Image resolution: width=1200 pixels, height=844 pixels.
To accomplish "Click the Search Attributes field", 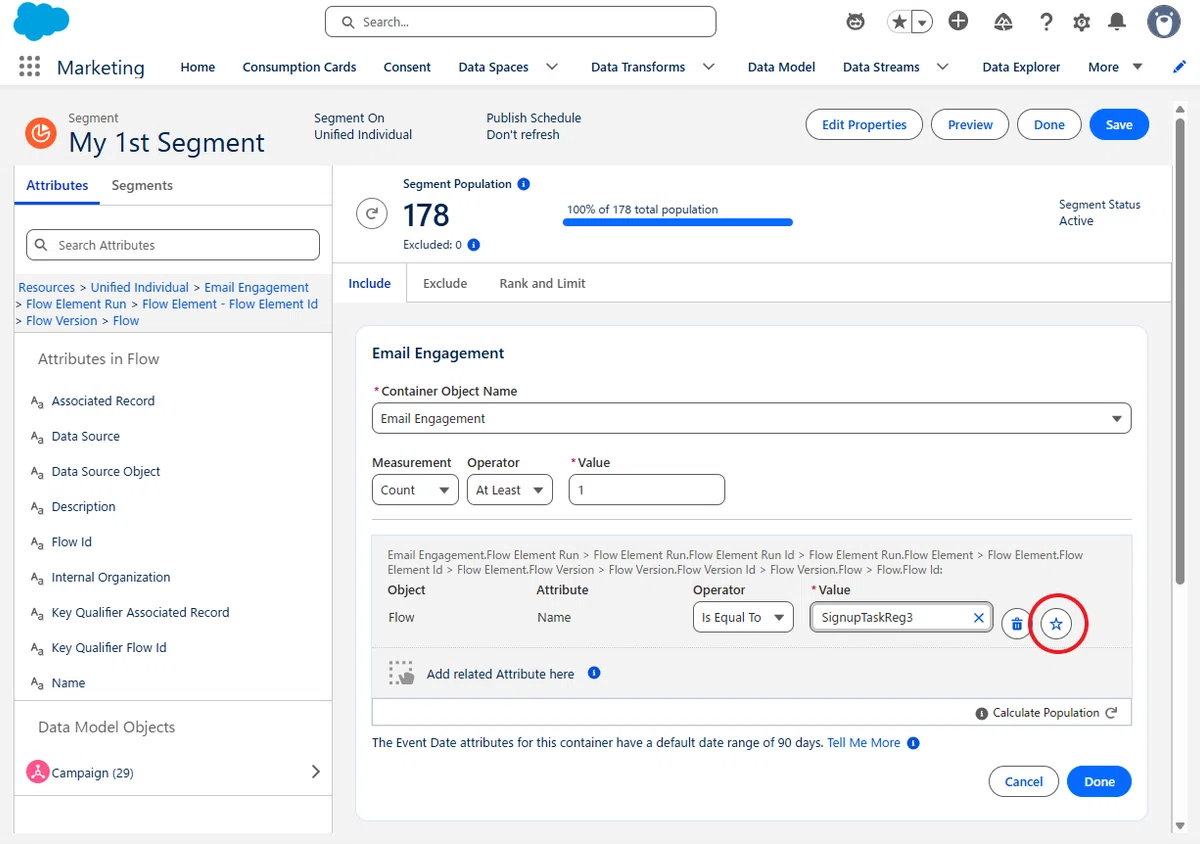I will (x=173, y=245).
